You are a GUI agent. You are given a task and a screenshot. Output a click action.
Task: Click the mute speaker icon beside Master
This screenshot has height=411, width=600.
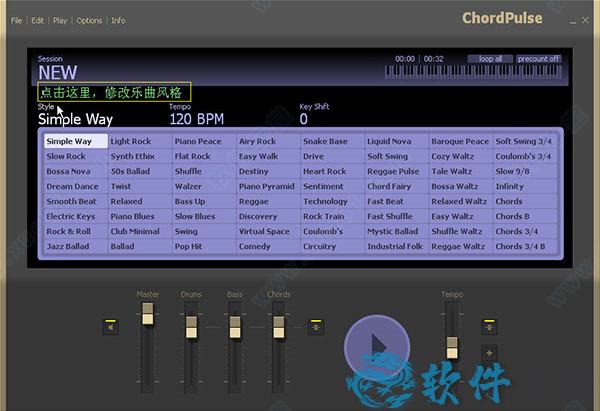(110, 326)
